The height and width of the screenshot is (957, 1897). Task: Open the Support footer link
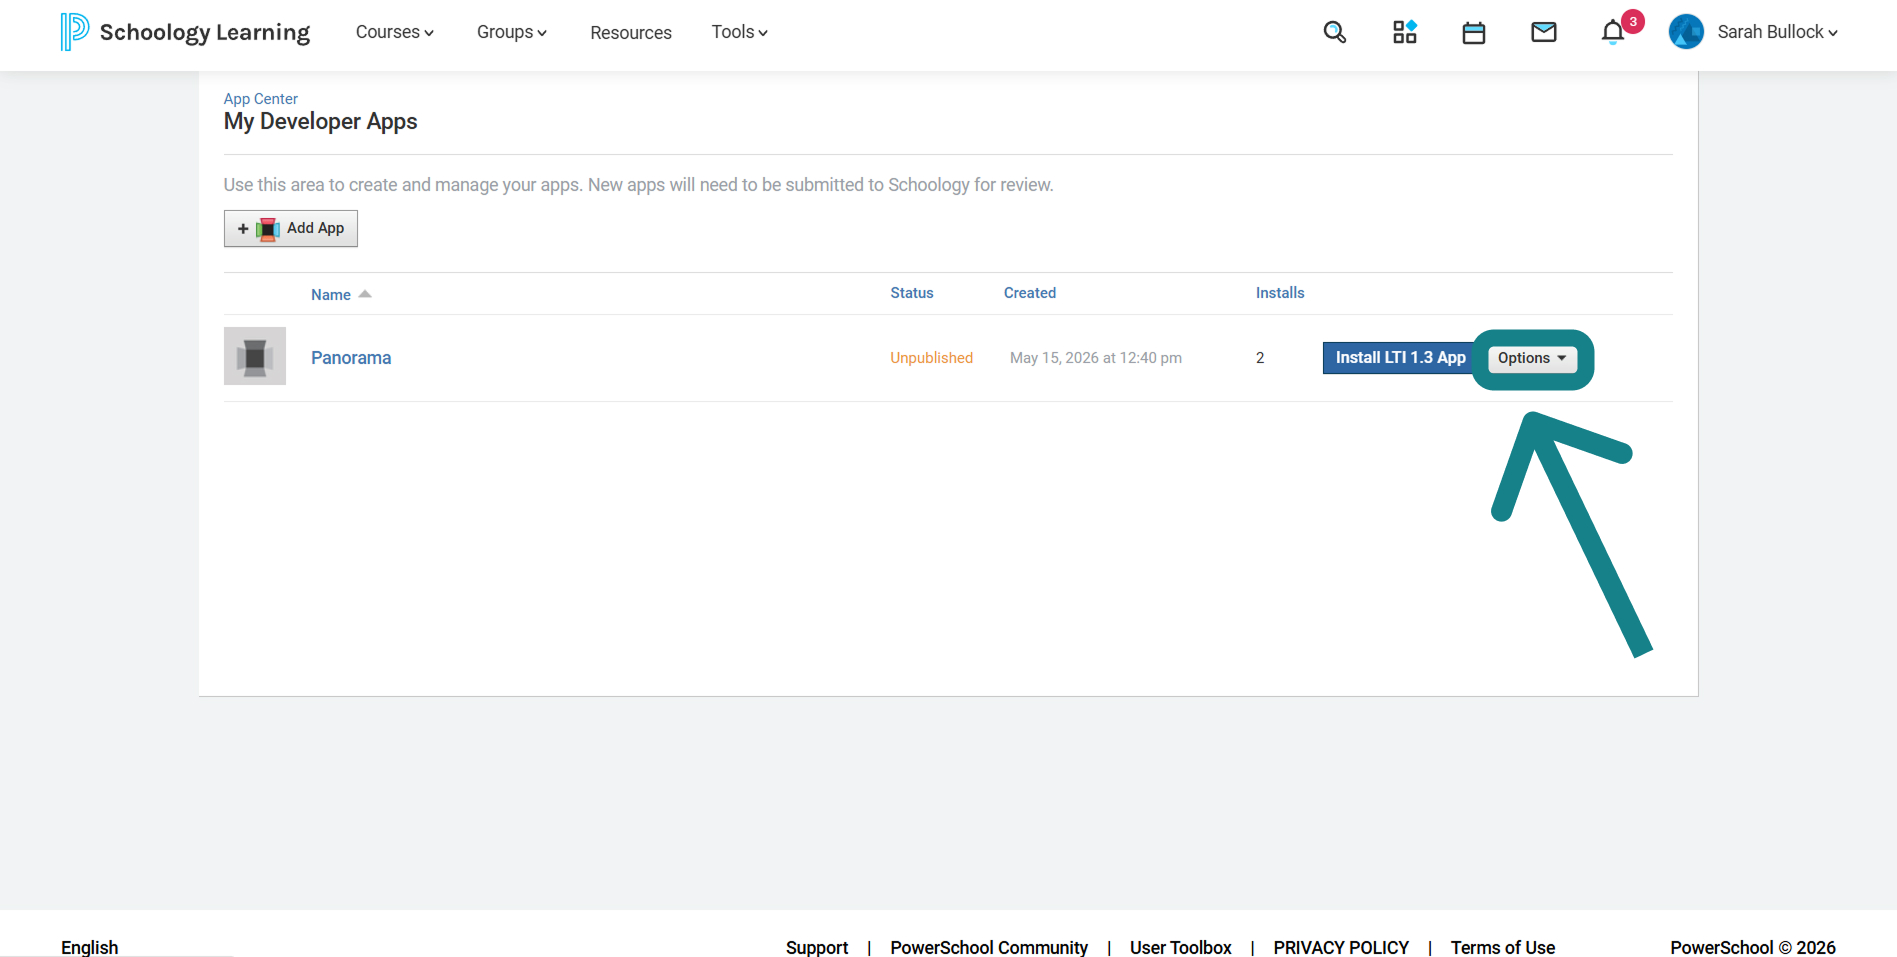click(817, 947)
